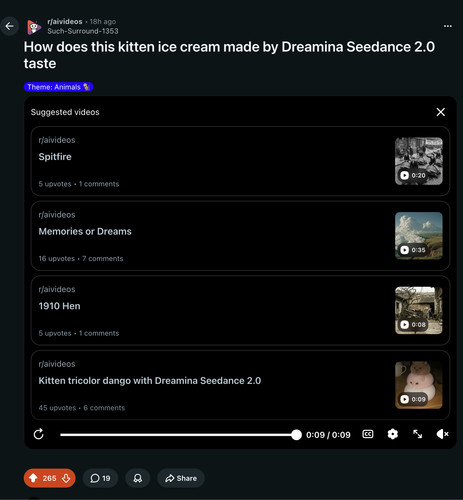Click '5 upvotes · 1 comments' under 1910 Hen

79,333
